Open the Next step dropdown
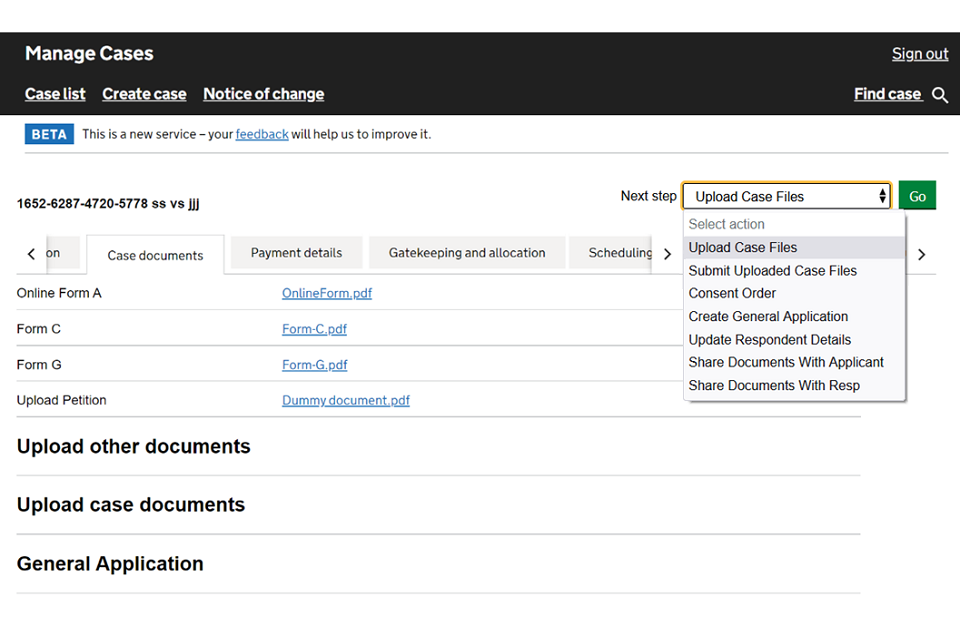This screenshot has width=960, height=640. coord(786,196)
